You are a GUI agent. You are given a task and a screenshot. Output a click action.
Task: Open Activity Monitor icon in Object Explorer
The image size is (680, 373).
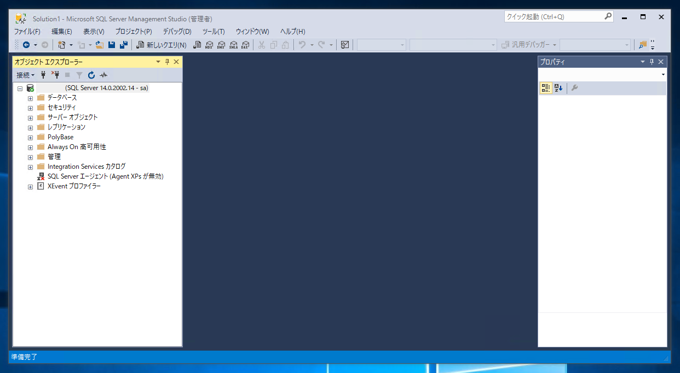point(103,75)
